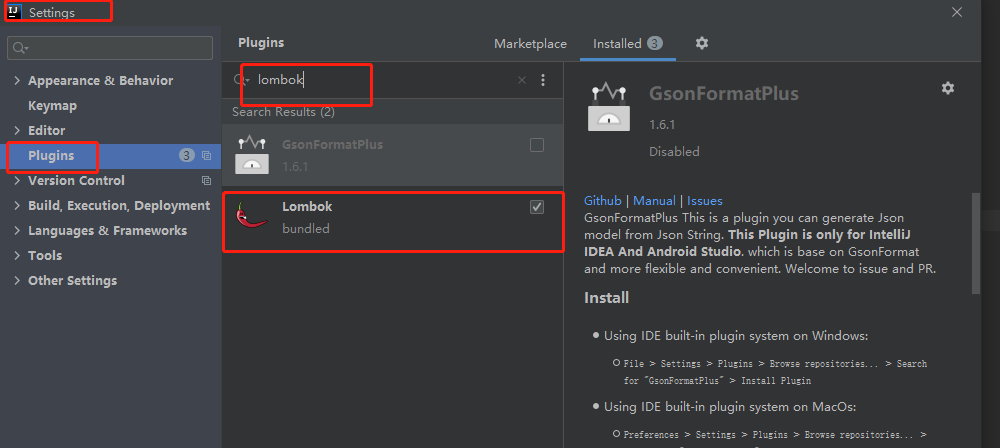This screenshot has height=448, width=1000.
Task: Click the plugin description scrollbar
Action: pyautogui.click(x=976, y=243)
